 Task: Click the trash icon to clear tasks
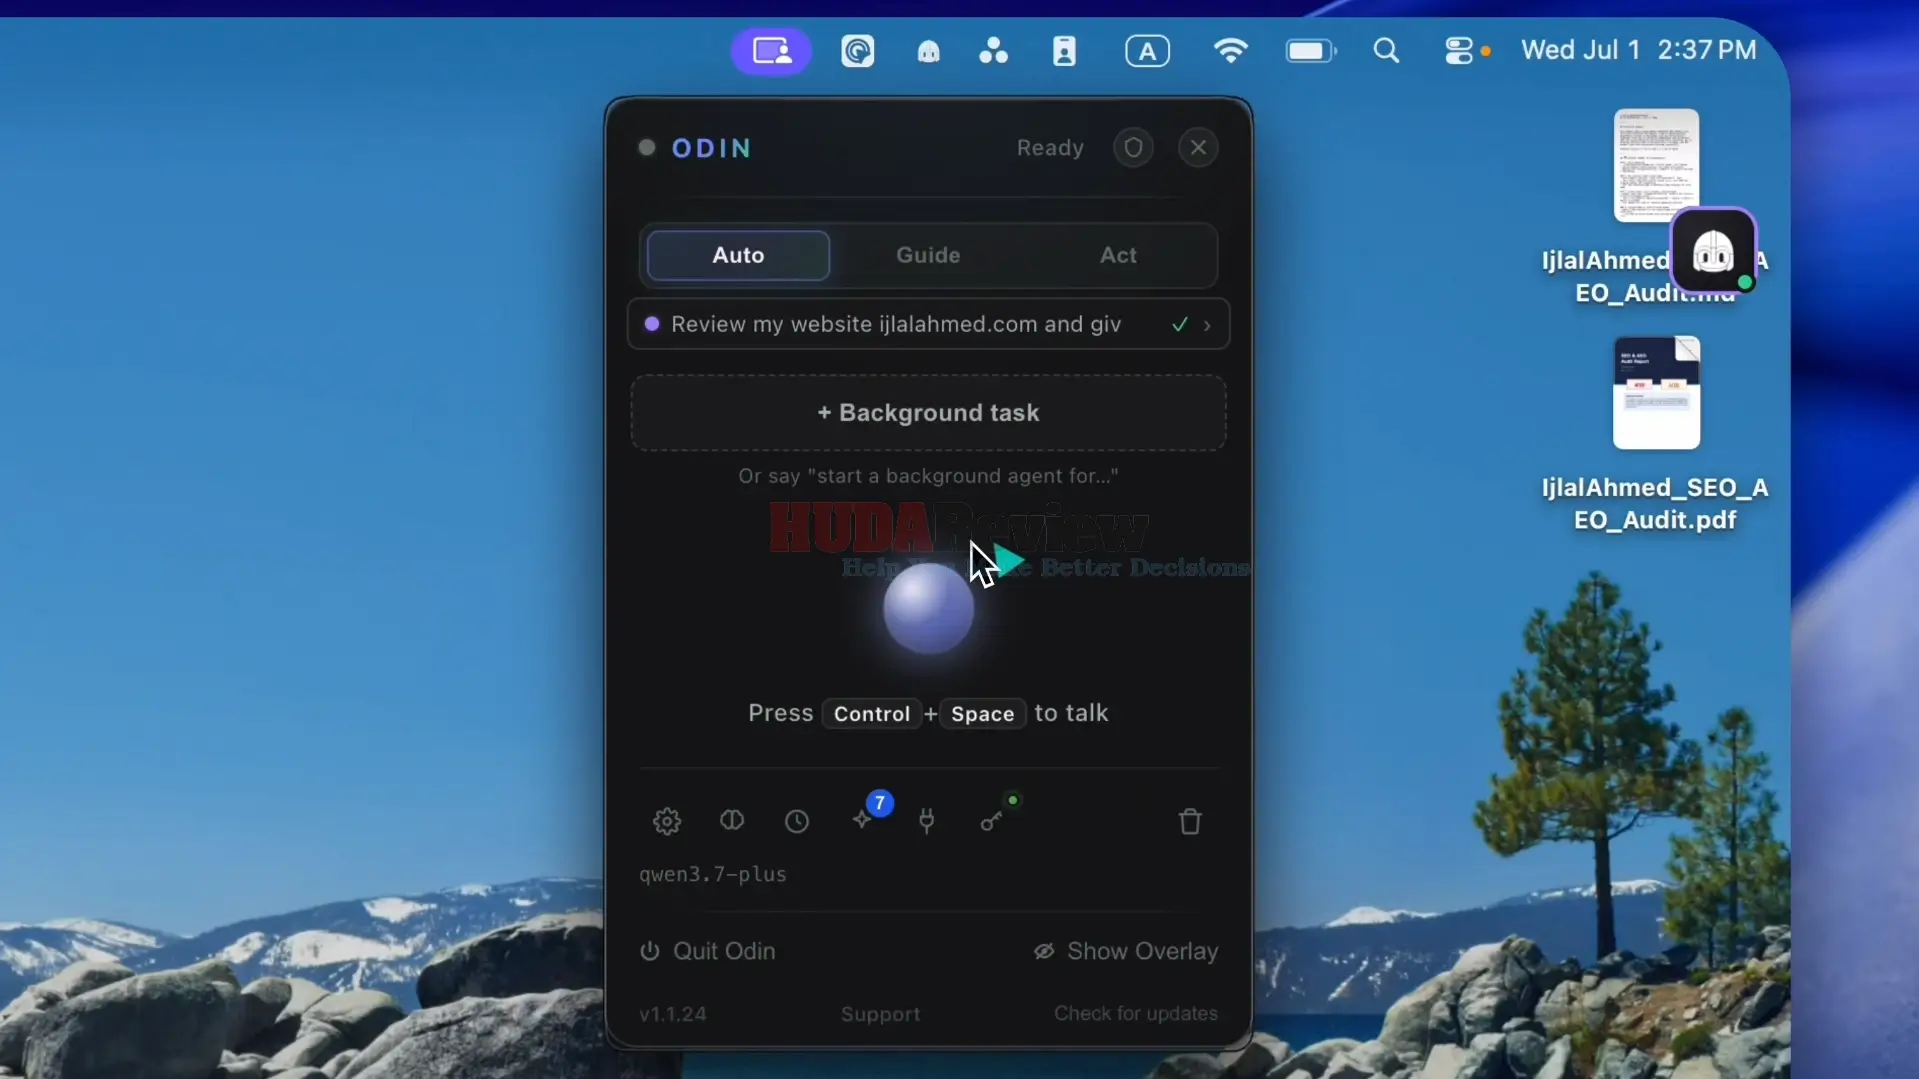point(1190,821)
